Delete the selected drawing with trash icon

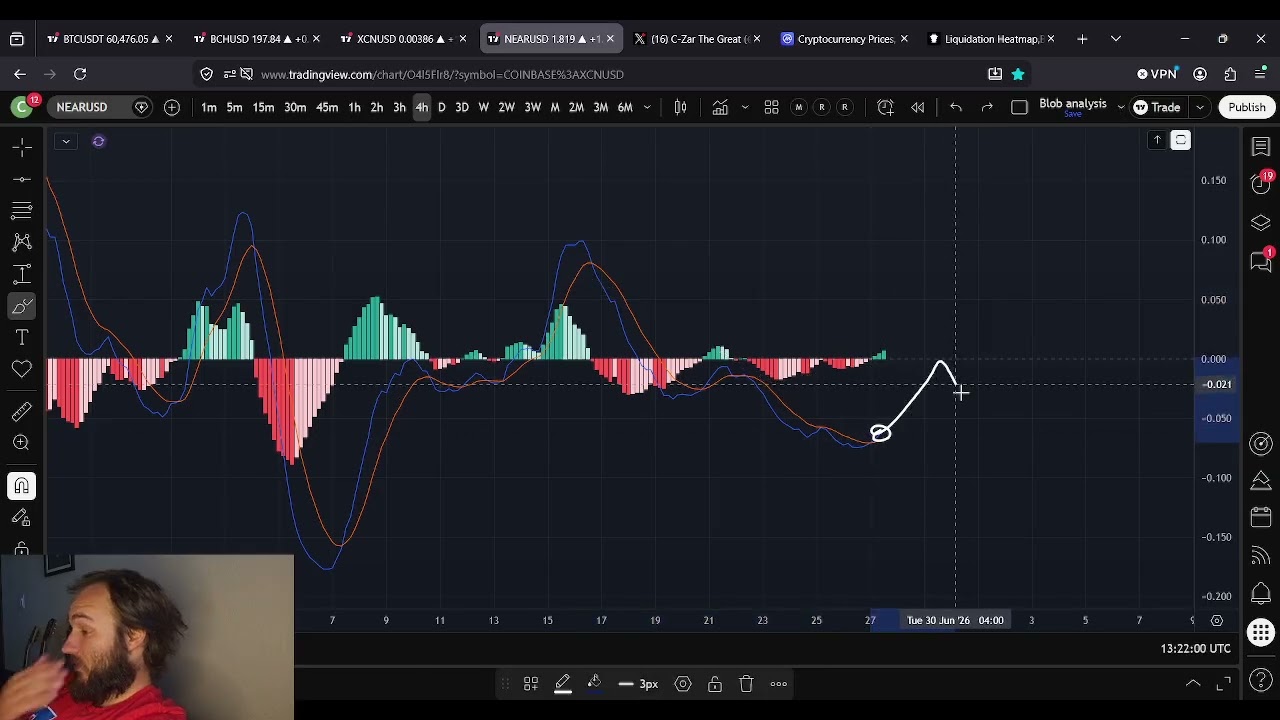point(746,684)
